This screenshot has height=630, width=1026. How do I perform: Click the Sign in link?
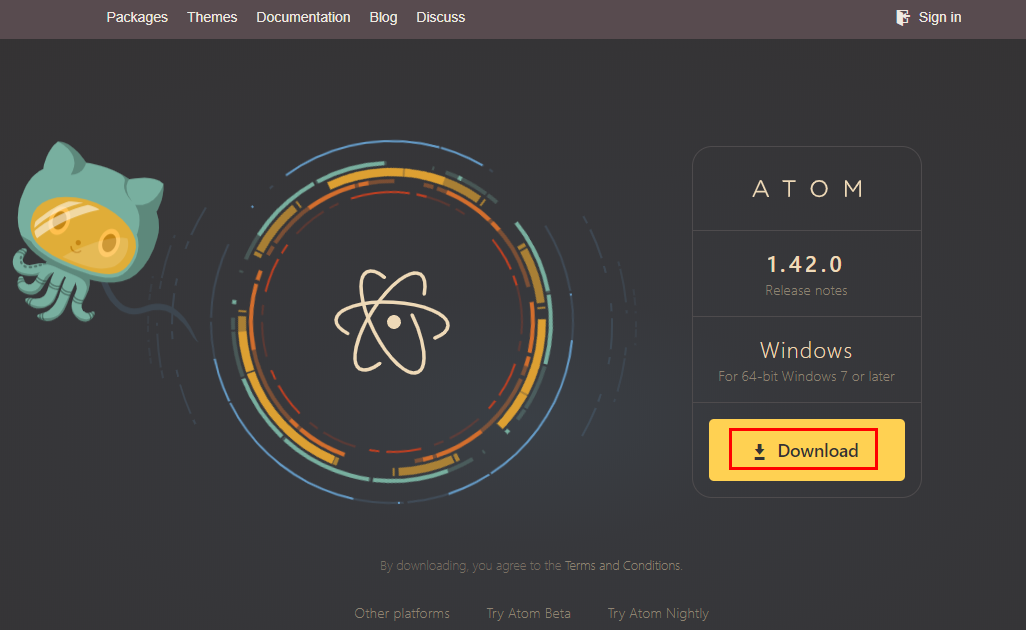coord(940,18)
